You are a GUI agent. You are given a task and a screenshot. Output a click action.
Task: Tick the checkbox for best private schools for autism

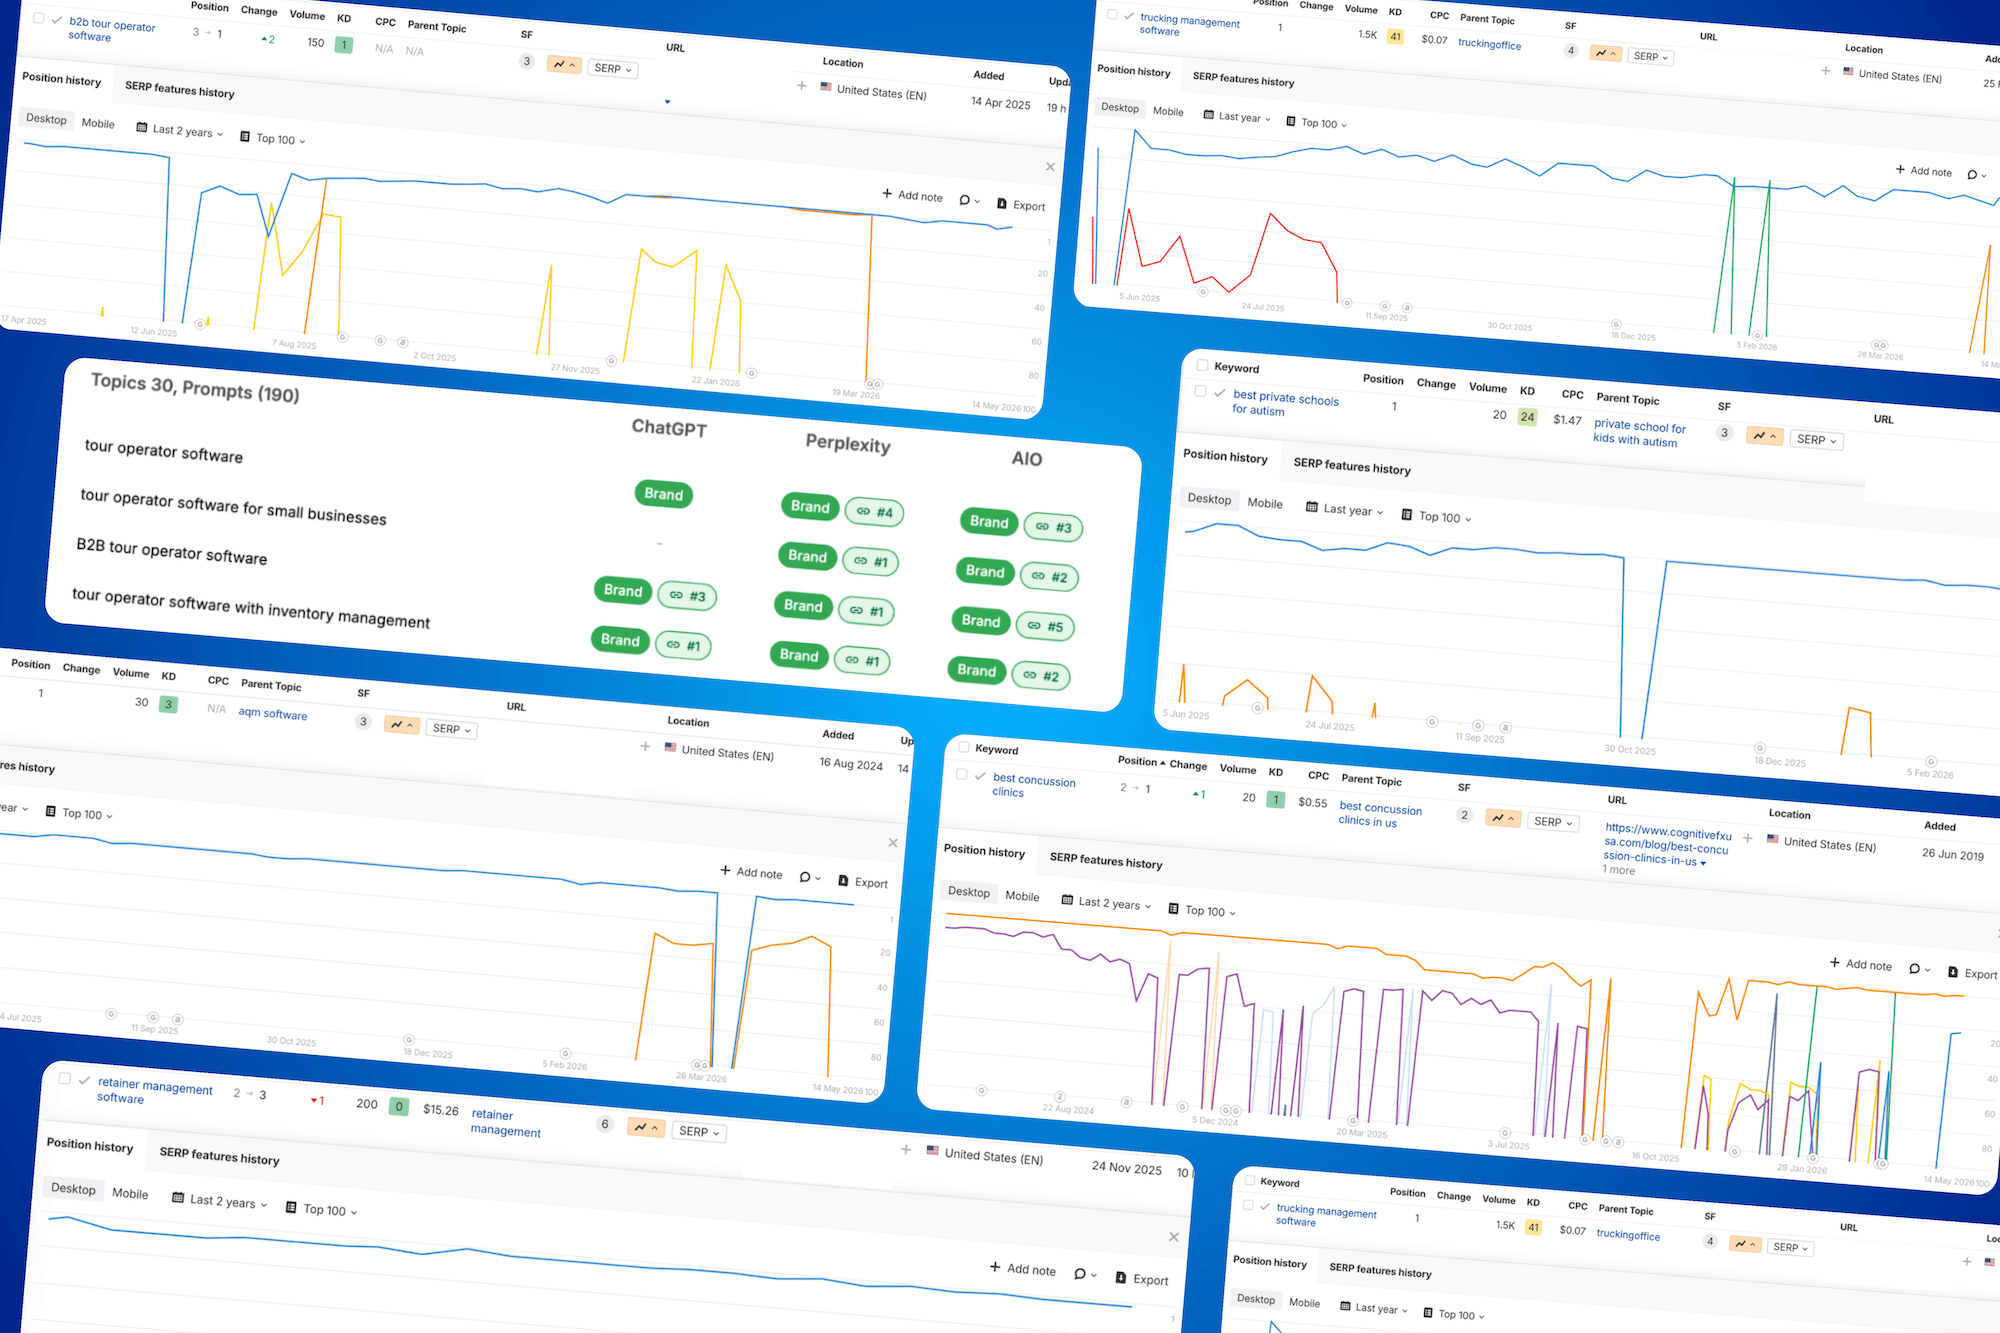[1200, 391]
